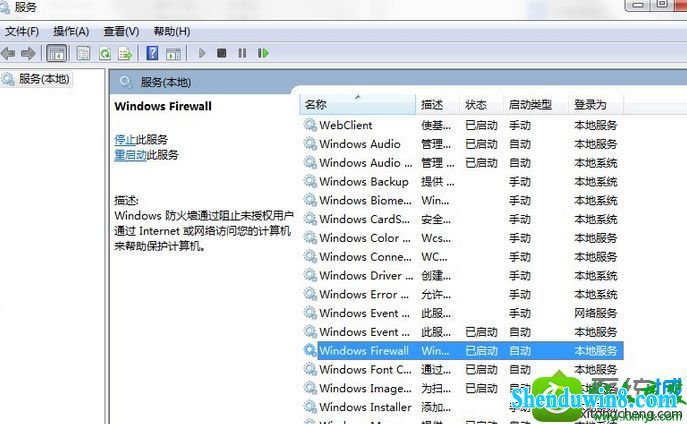Image resolution: width=687 pixels, height=424 pixels.
Task: Select the Windows Installer service row
Action: coord(462,407)
